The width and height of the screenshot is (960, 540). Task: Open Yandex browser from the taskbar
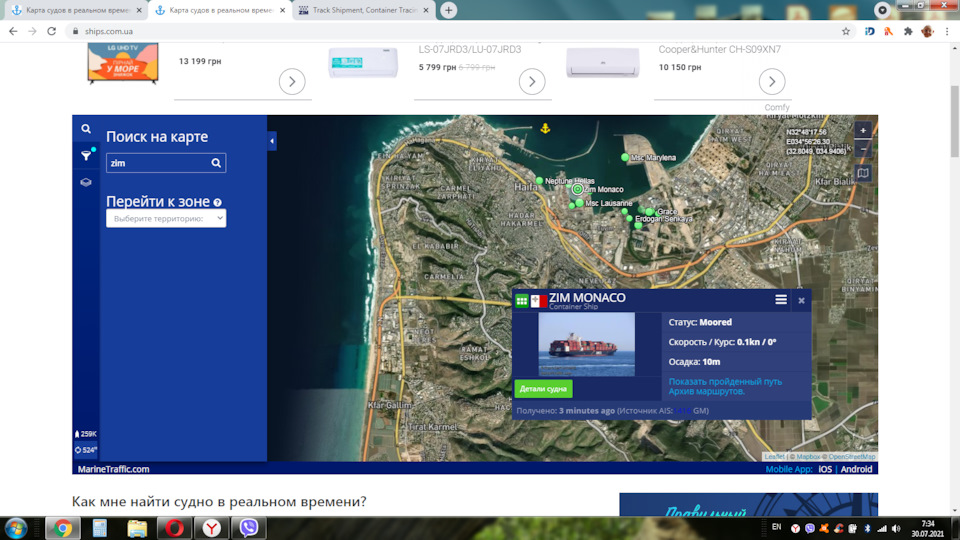coord(211,528)
